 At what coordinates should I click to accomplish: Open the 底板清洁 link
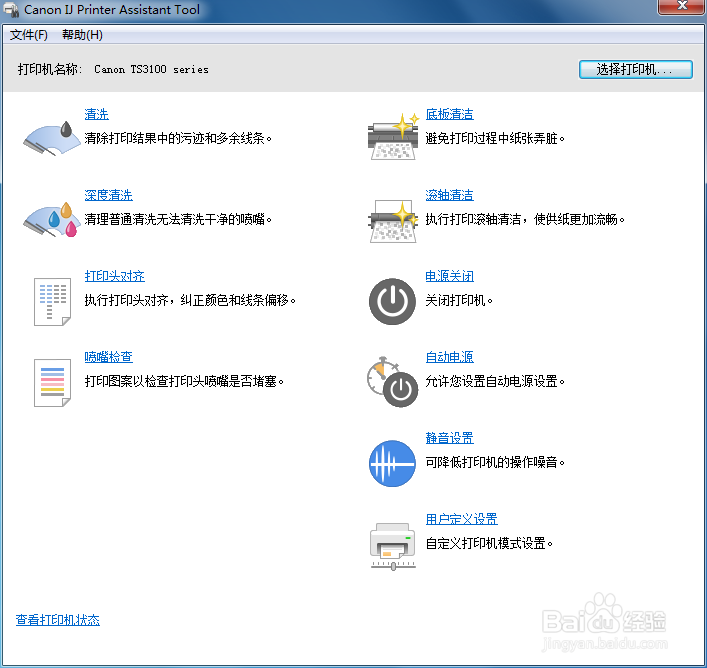point(450,114)
